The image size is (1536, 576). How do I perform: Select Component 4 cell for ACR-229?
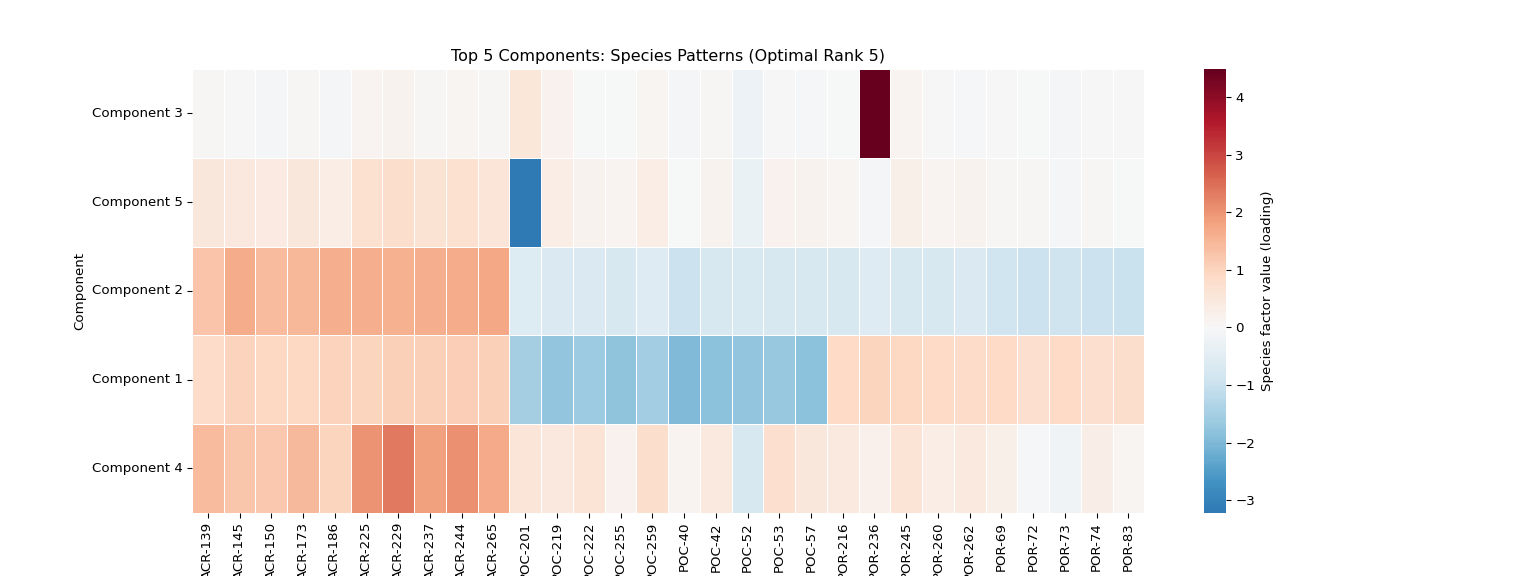pyautogui.click(x=398, y=468)
